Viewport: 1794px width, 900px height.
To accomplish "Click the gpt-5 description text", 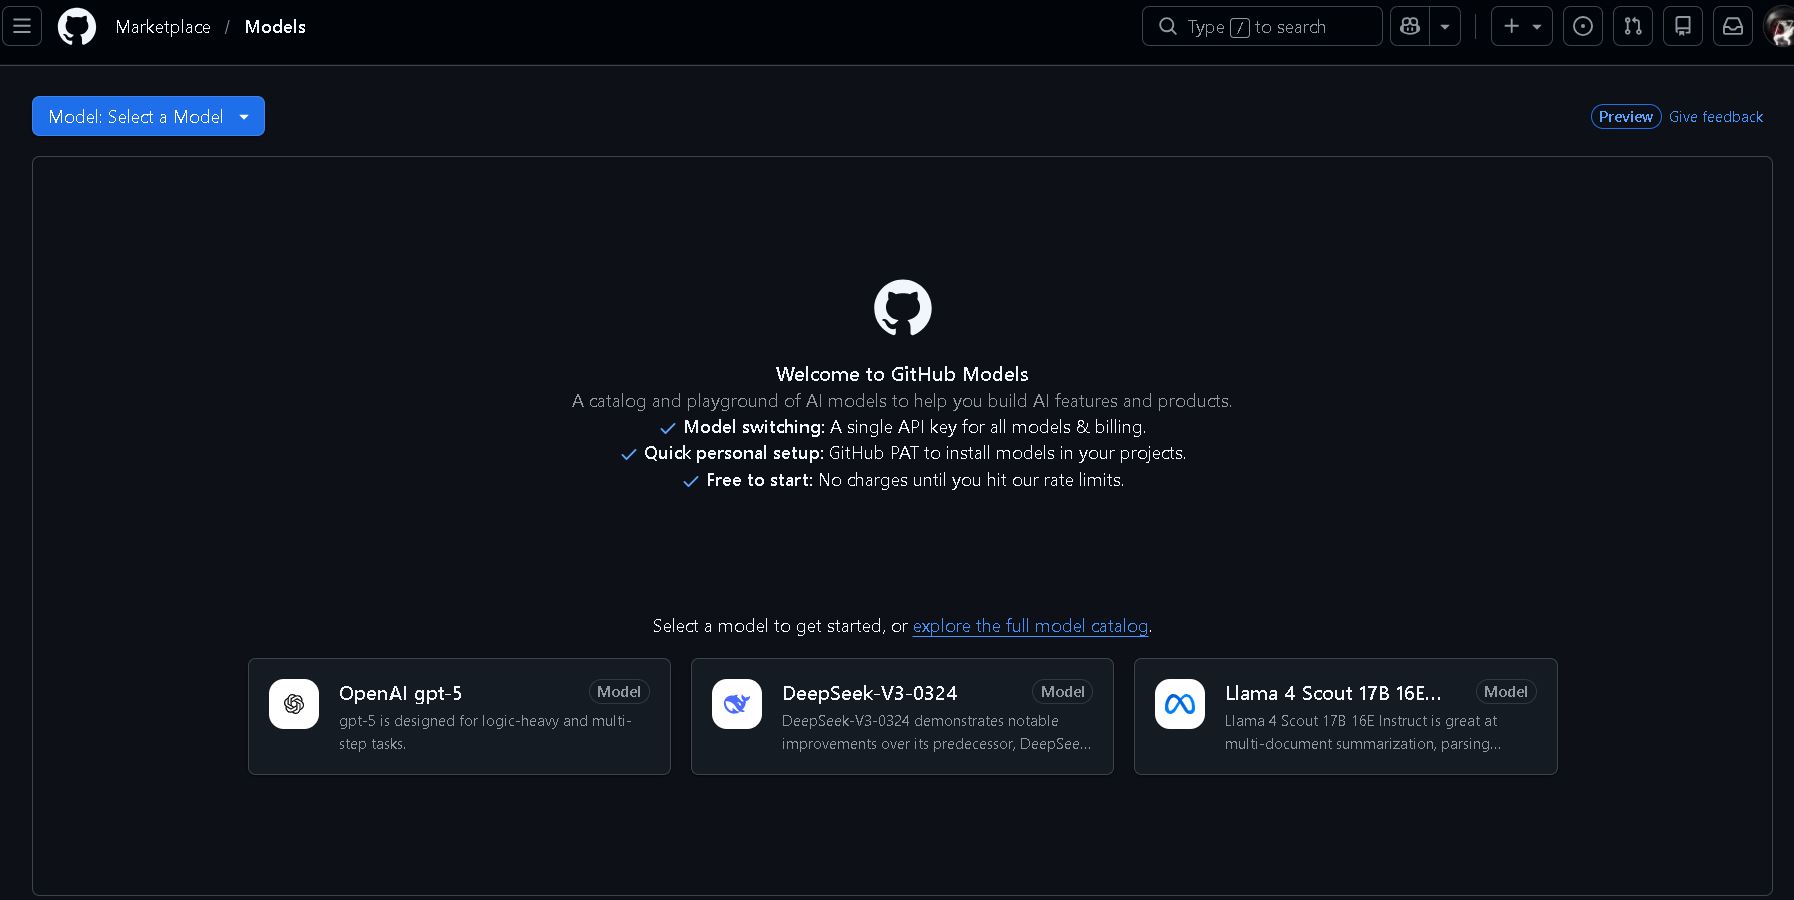I will point(485,732).
